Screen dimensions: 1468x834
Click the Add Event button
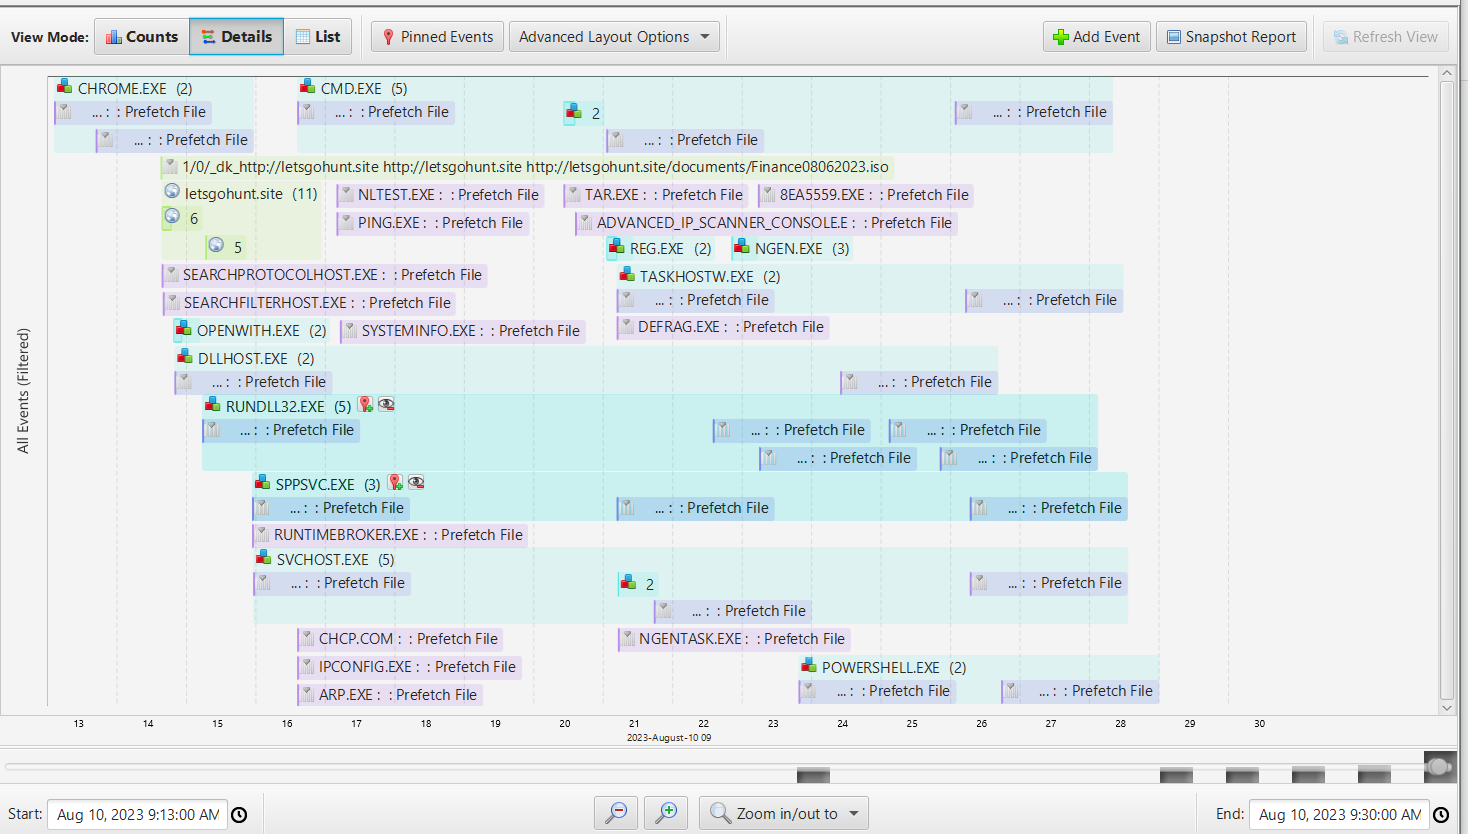pyautogui.click(x=1097, y=37)
